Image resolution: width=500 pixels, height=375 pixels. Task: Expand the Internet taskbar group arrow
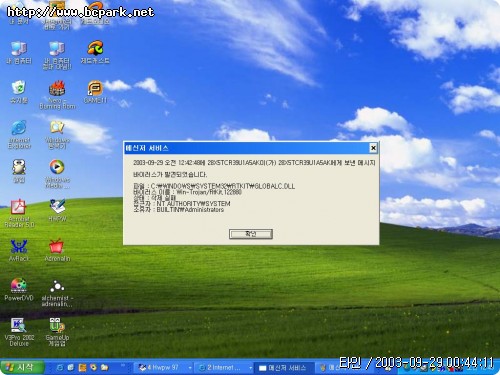pyautogui.click(x=250, y=368)
